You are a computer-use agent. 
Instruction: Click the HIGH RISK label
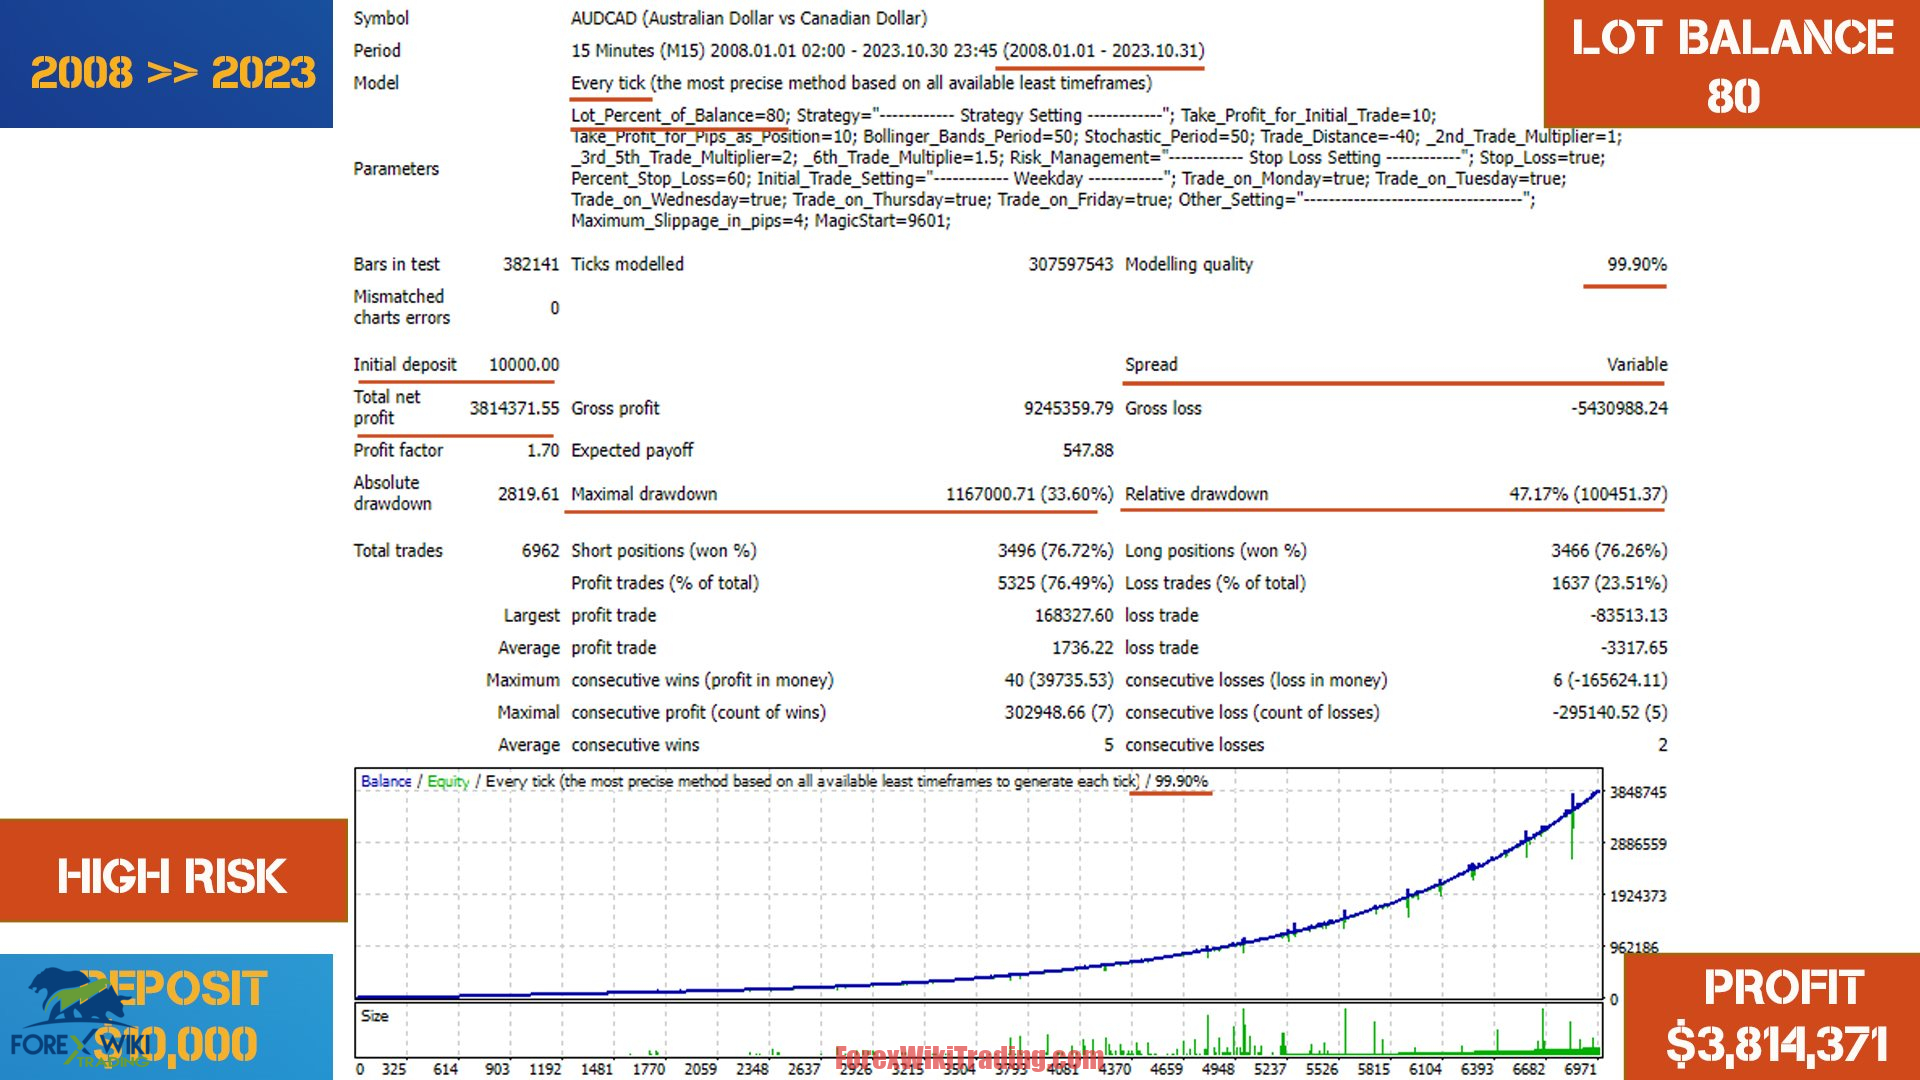click(x=172, y=876)
